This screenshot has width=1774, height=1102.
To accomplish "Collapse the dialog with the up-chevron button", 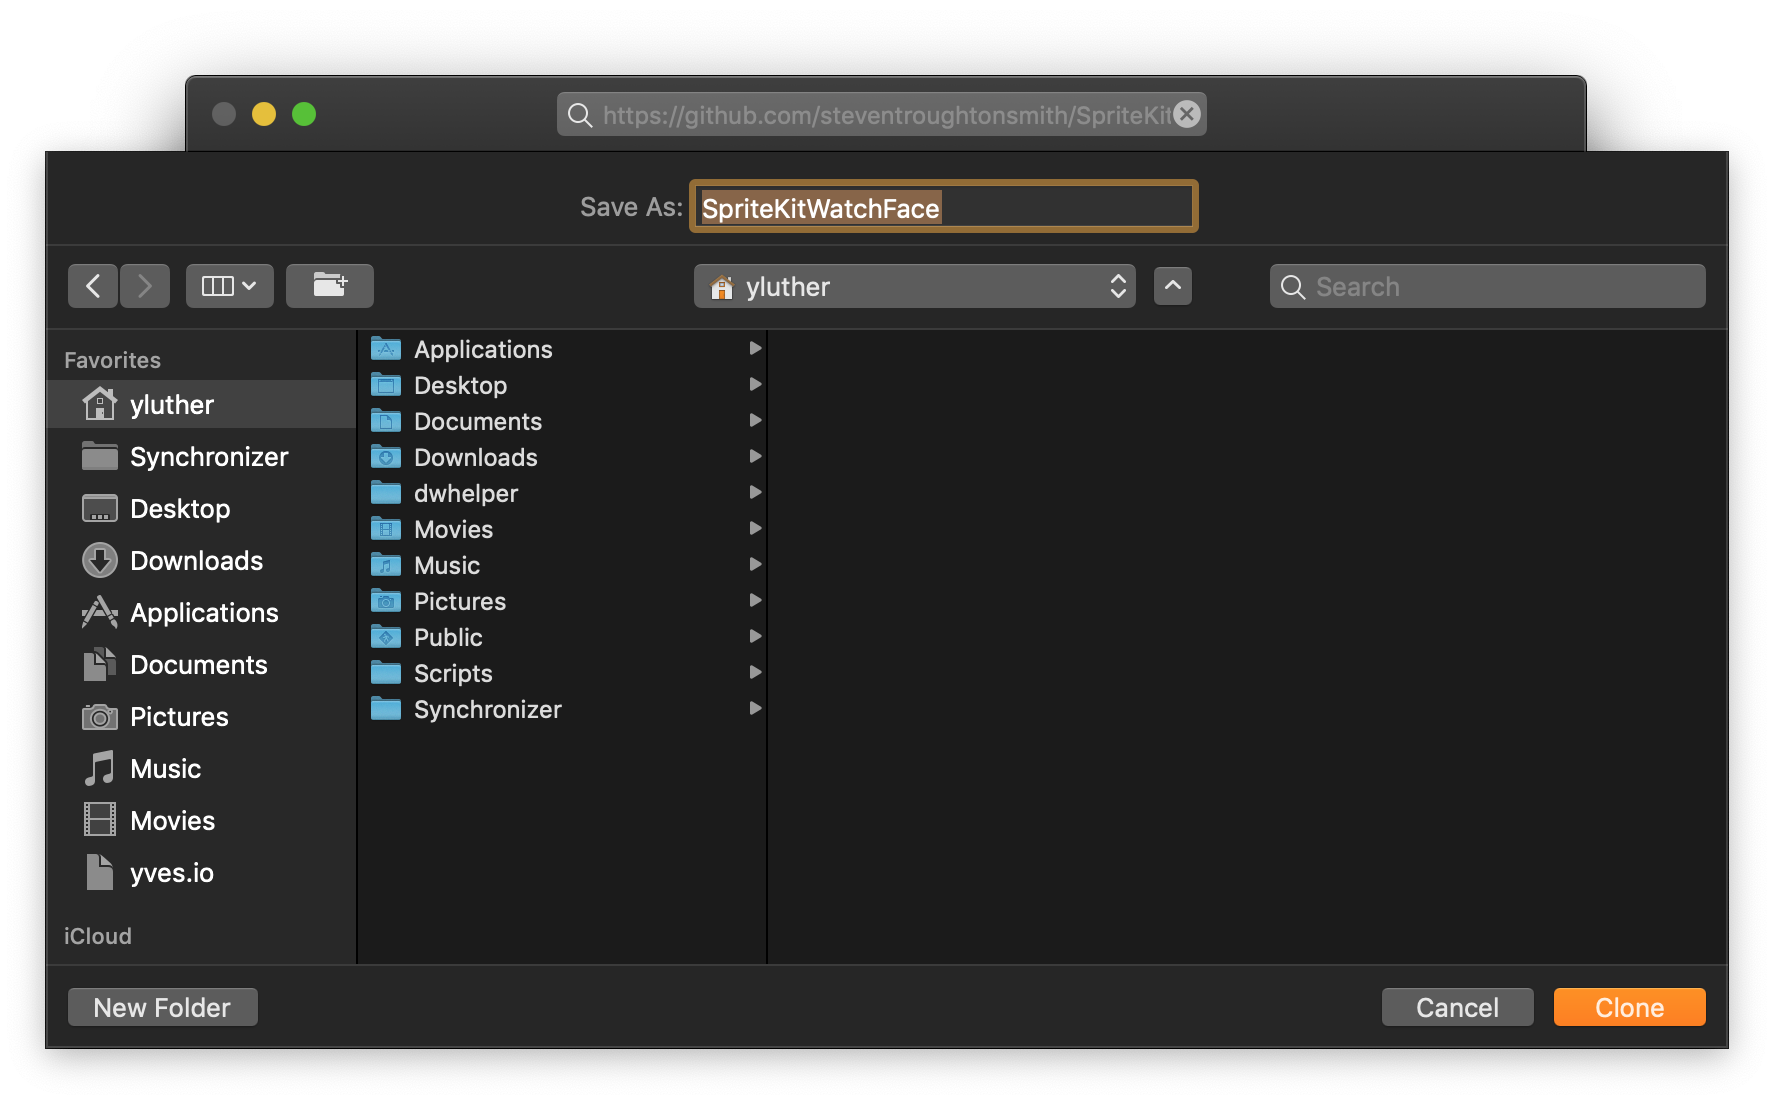I will pos(1173,286).
